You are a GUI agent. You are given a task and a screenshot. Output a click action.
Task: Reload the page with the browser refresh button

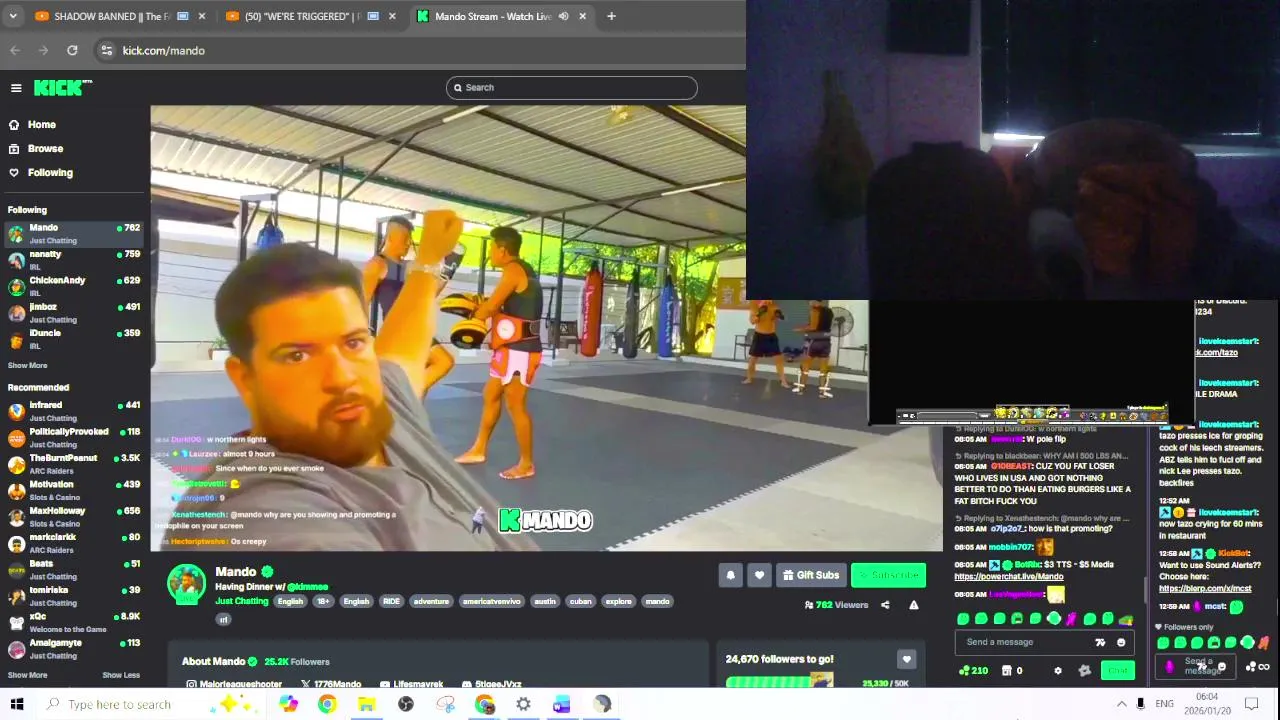point(72,50)
